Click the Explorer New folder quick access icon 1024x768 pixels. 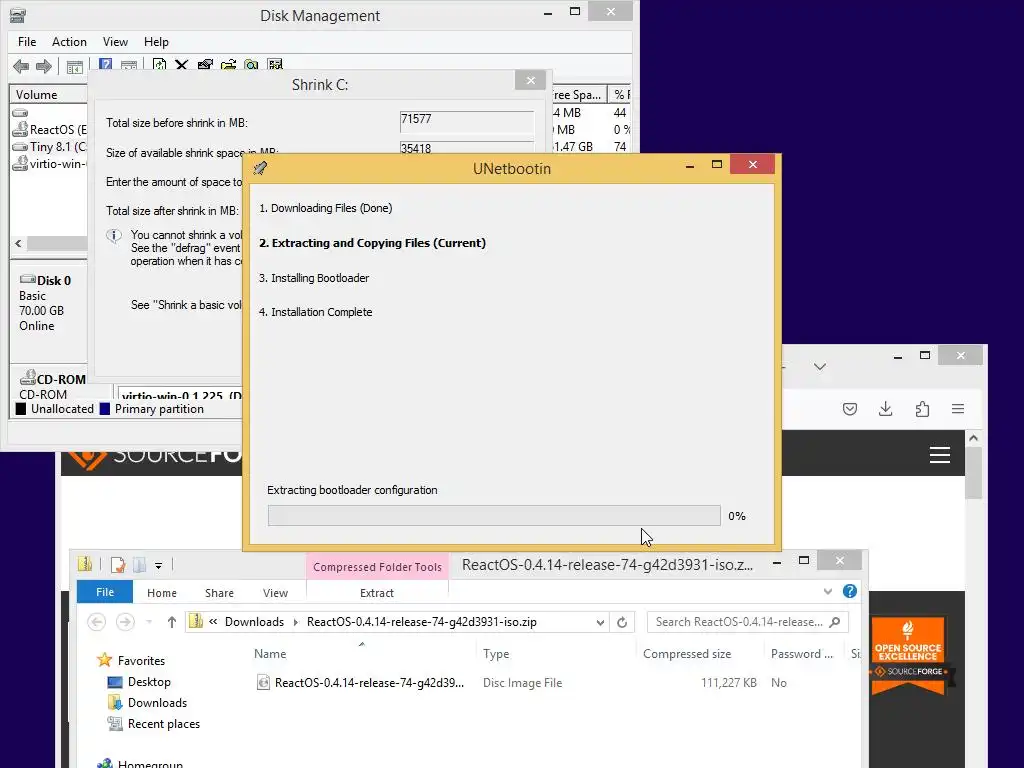(x=139, y=565)
